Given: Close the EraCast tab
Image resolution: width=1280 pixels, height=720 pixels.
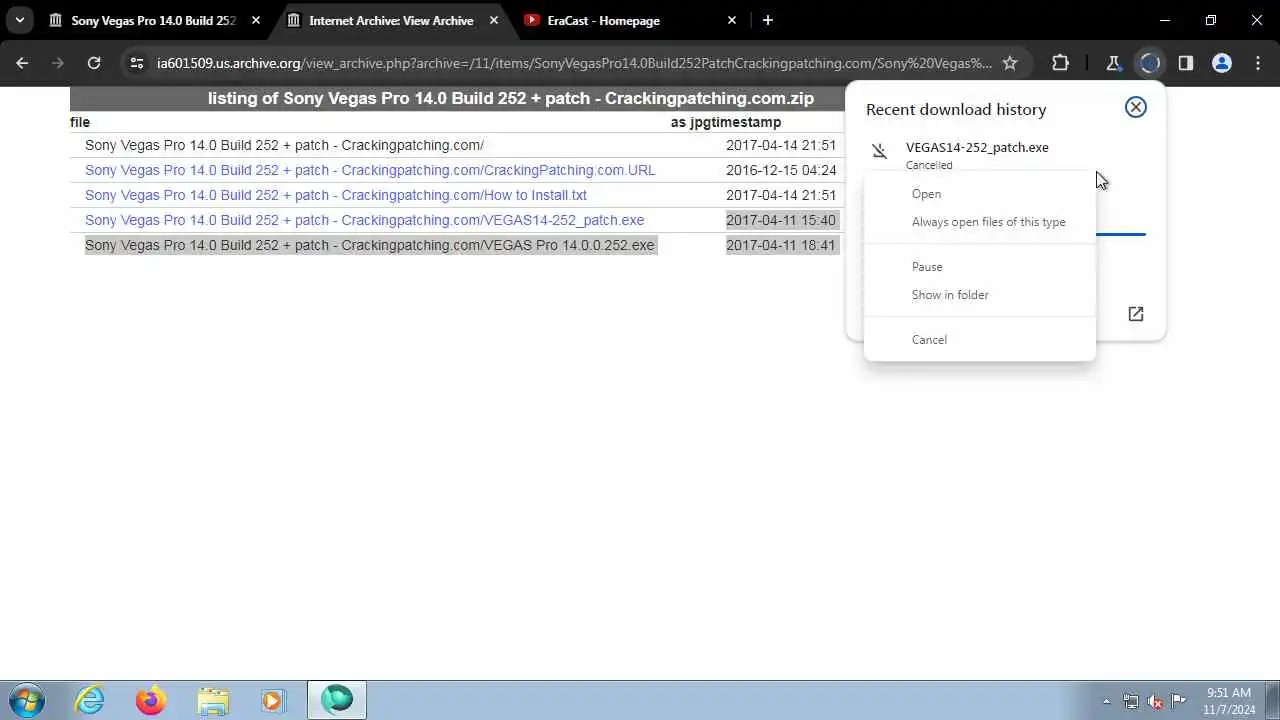Looking at the screenshot, I should coord(731,20).
